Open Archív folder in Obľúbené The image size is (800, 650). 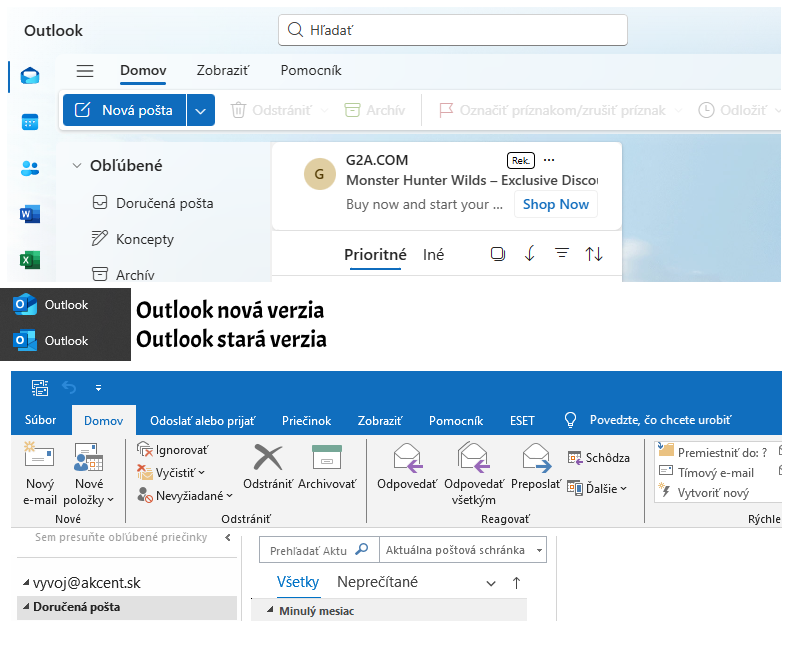[123, 274]
